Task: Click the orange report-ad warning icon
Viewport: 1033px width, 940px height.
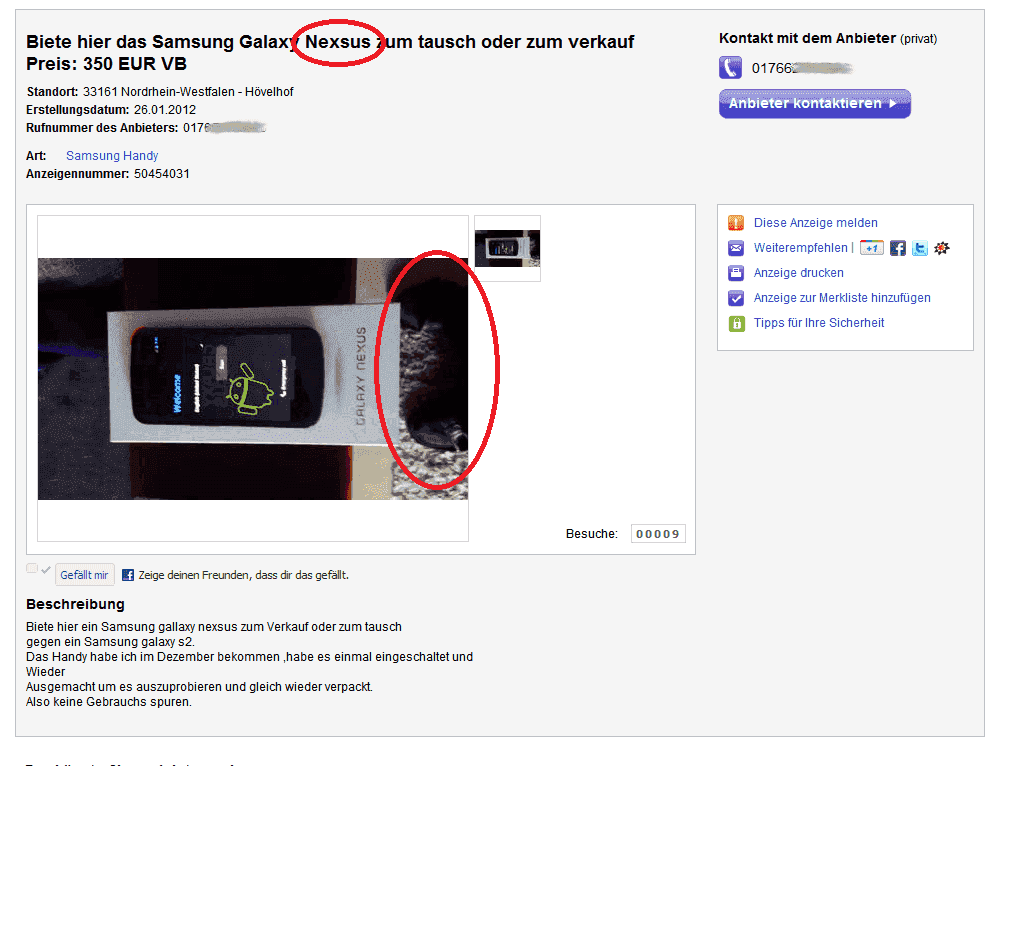Action: pyautogui.click(x=736, y=223)
